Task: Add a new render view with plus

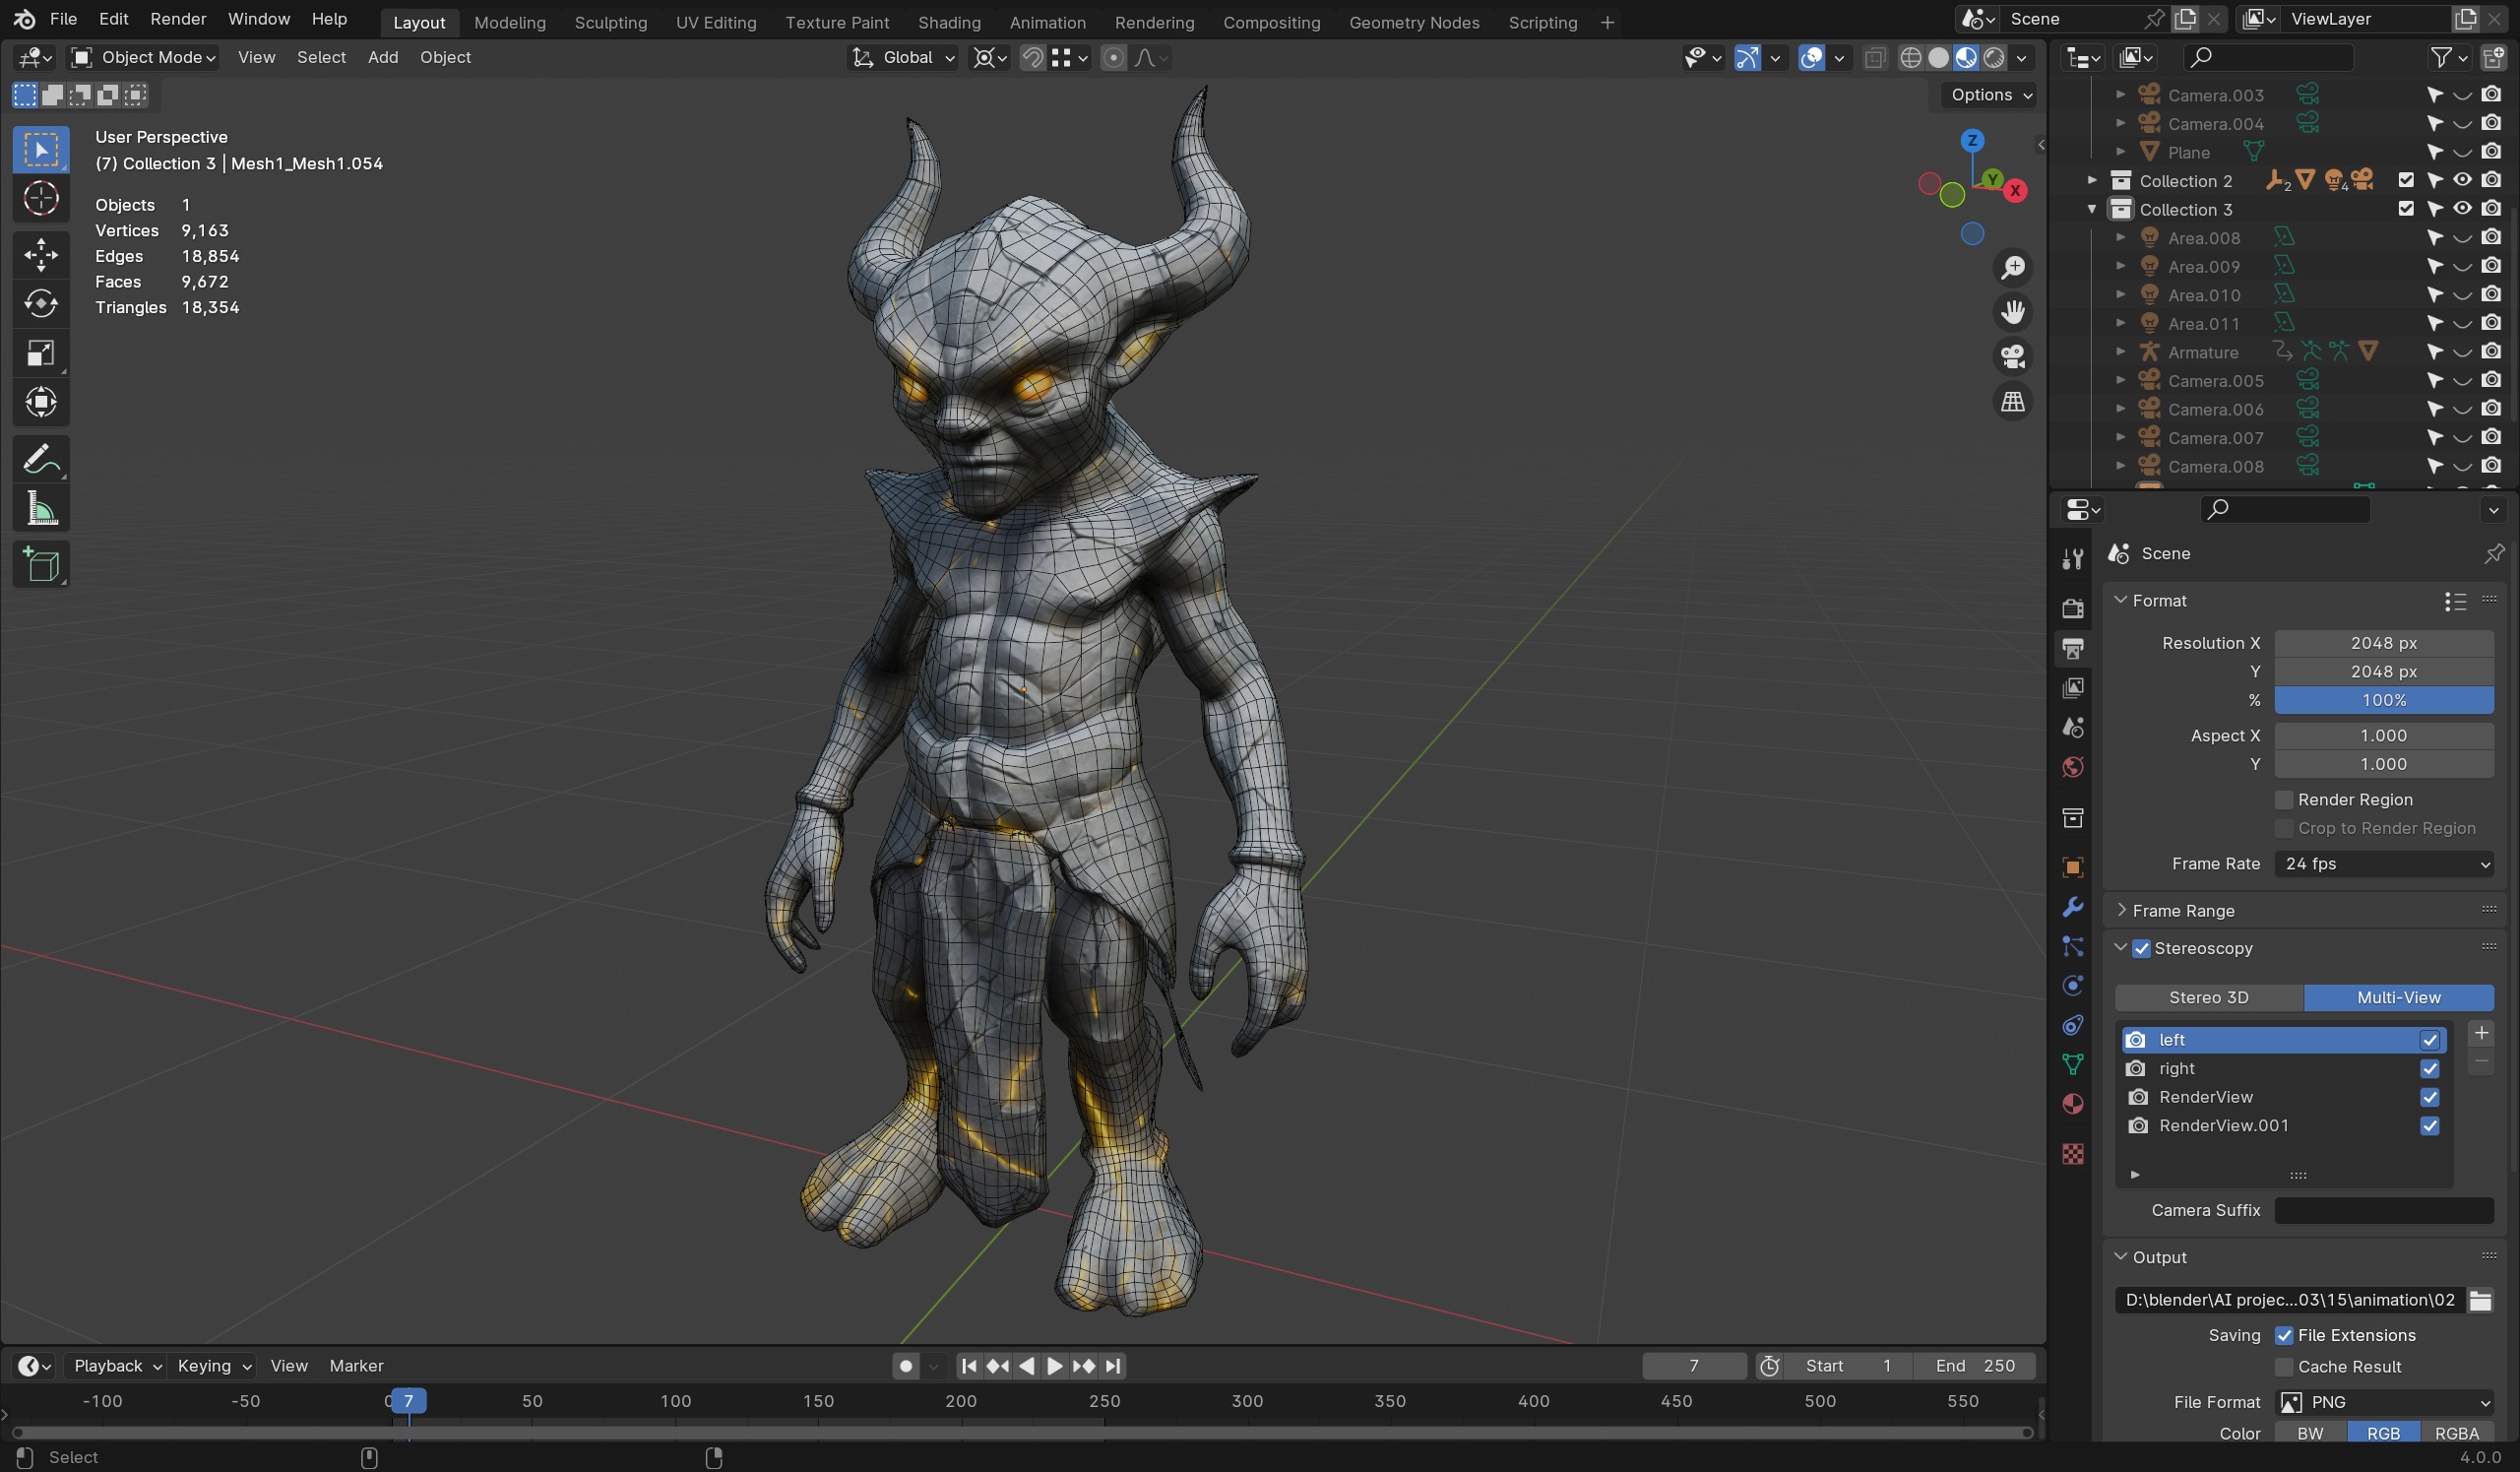Action: click(2480, 1034)
